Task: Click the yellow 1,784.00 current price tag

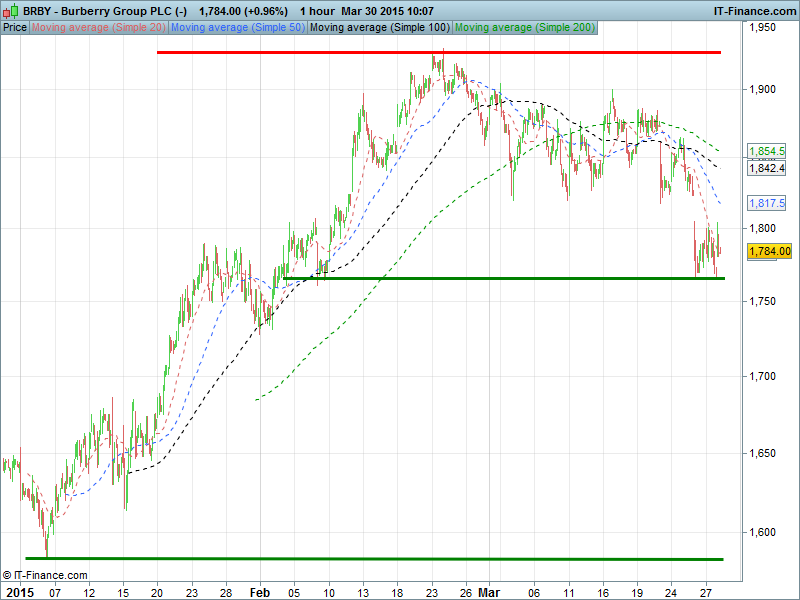Action: click(769, 251)
